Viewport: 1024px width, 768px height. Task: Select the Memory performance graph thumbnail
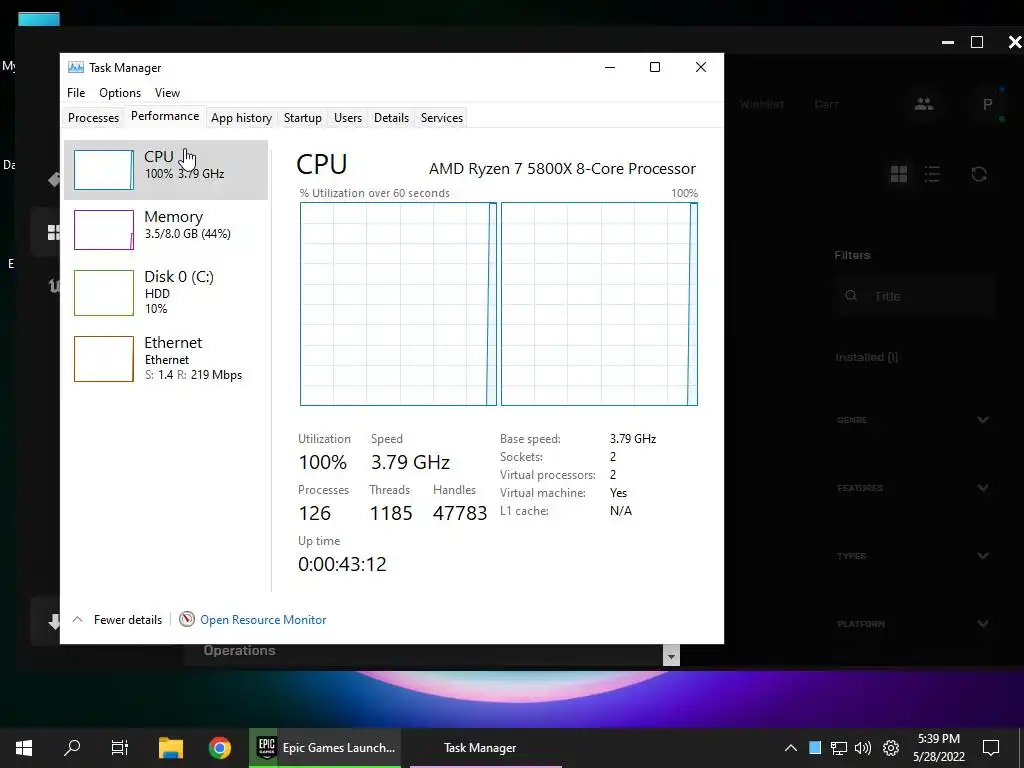coord(104,230)
